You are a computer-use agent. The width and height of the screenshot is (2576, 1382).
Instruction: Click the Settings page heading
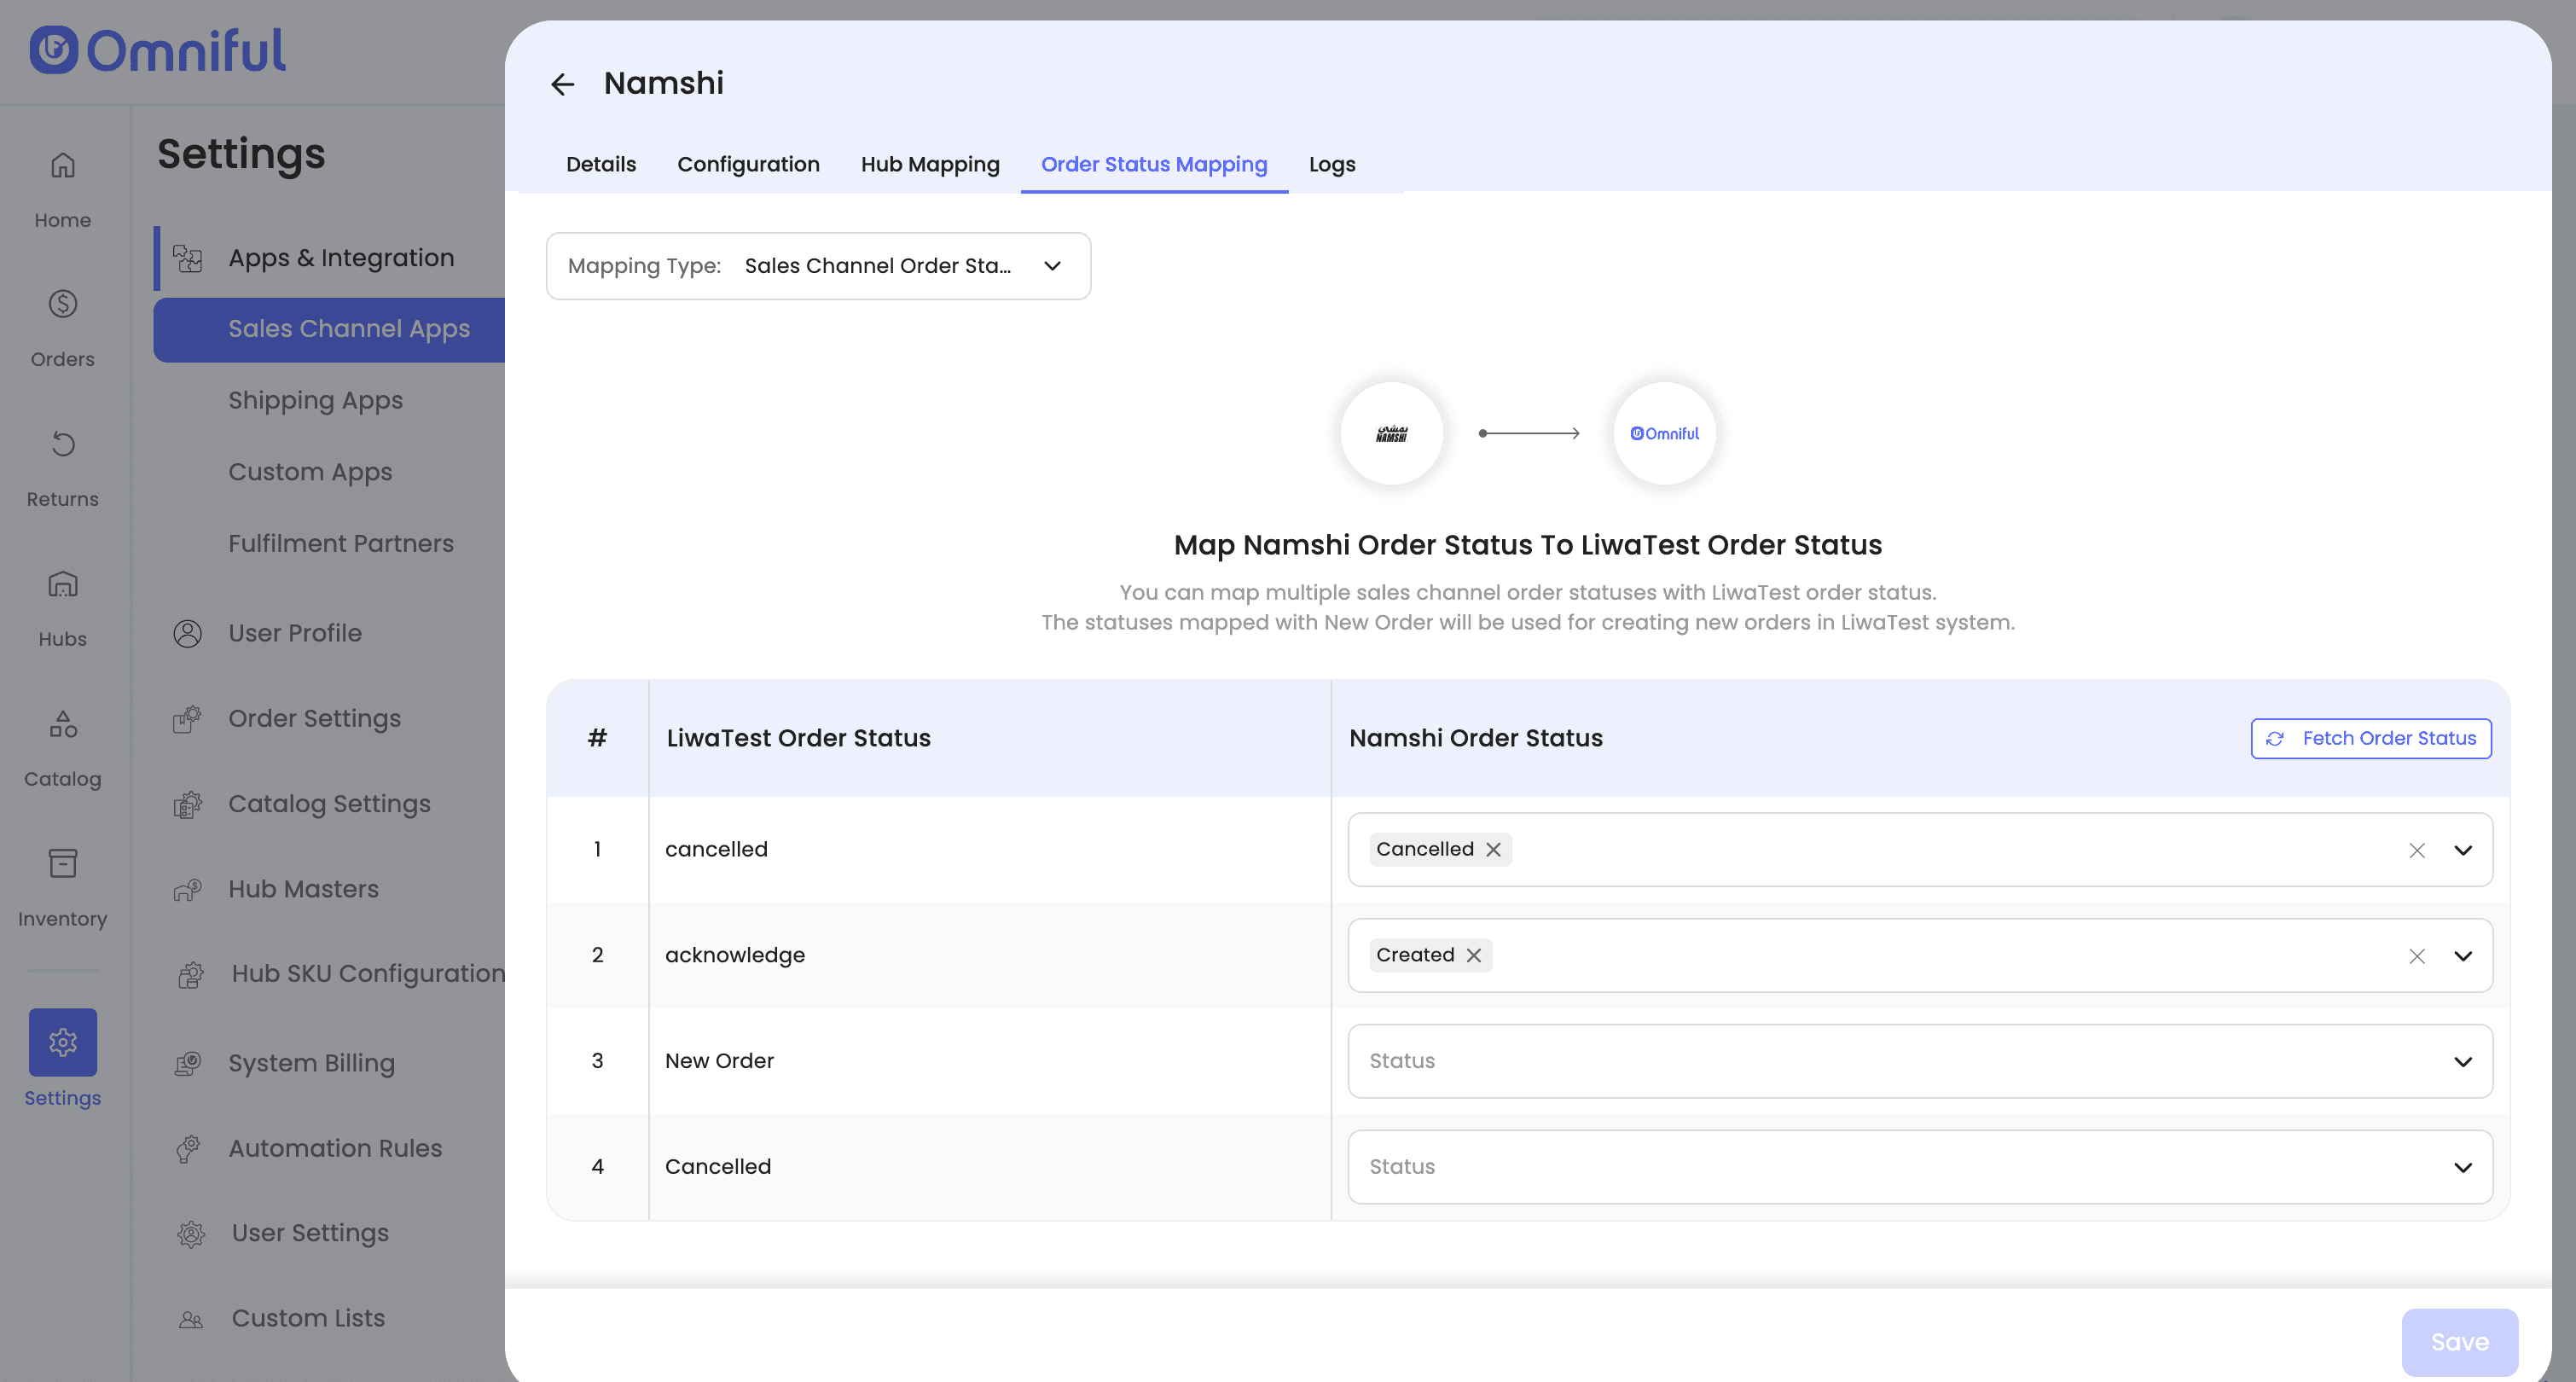pos(241,154)
